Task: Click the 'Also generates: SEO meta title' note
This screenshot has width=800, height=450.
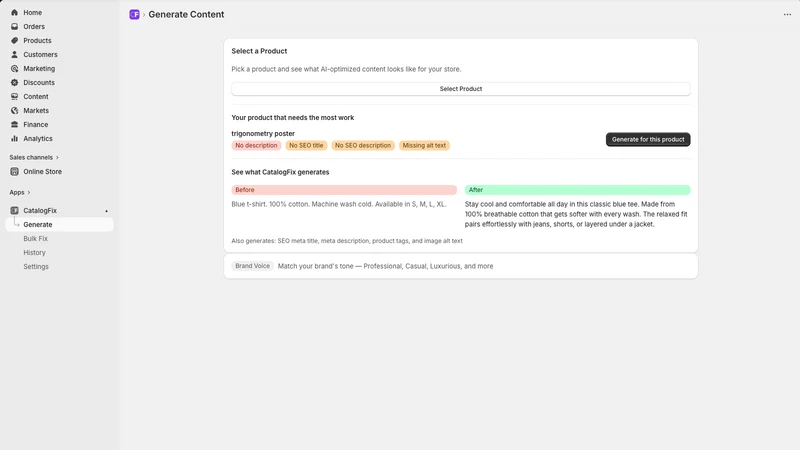Action: 347,241
